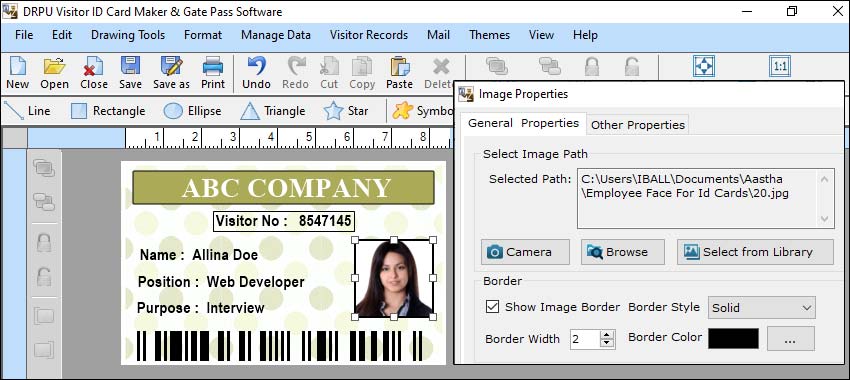The image size is (850, 380).
Task: Select the Triangle drawing tool
Action: (273, 111)
